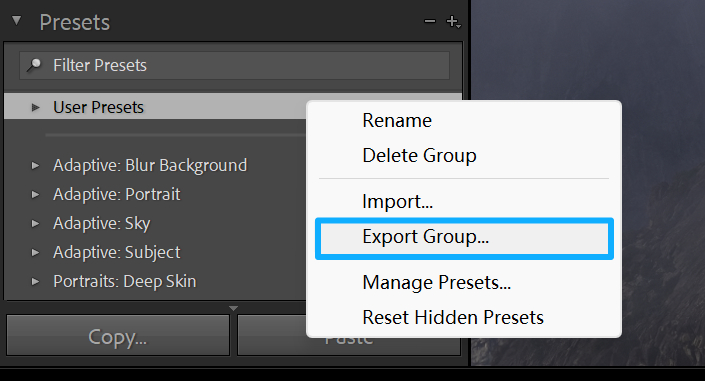The image size is (705, 381).
Task: Expand Adaptive: Blur Background group
Action: tap(36, 166)
